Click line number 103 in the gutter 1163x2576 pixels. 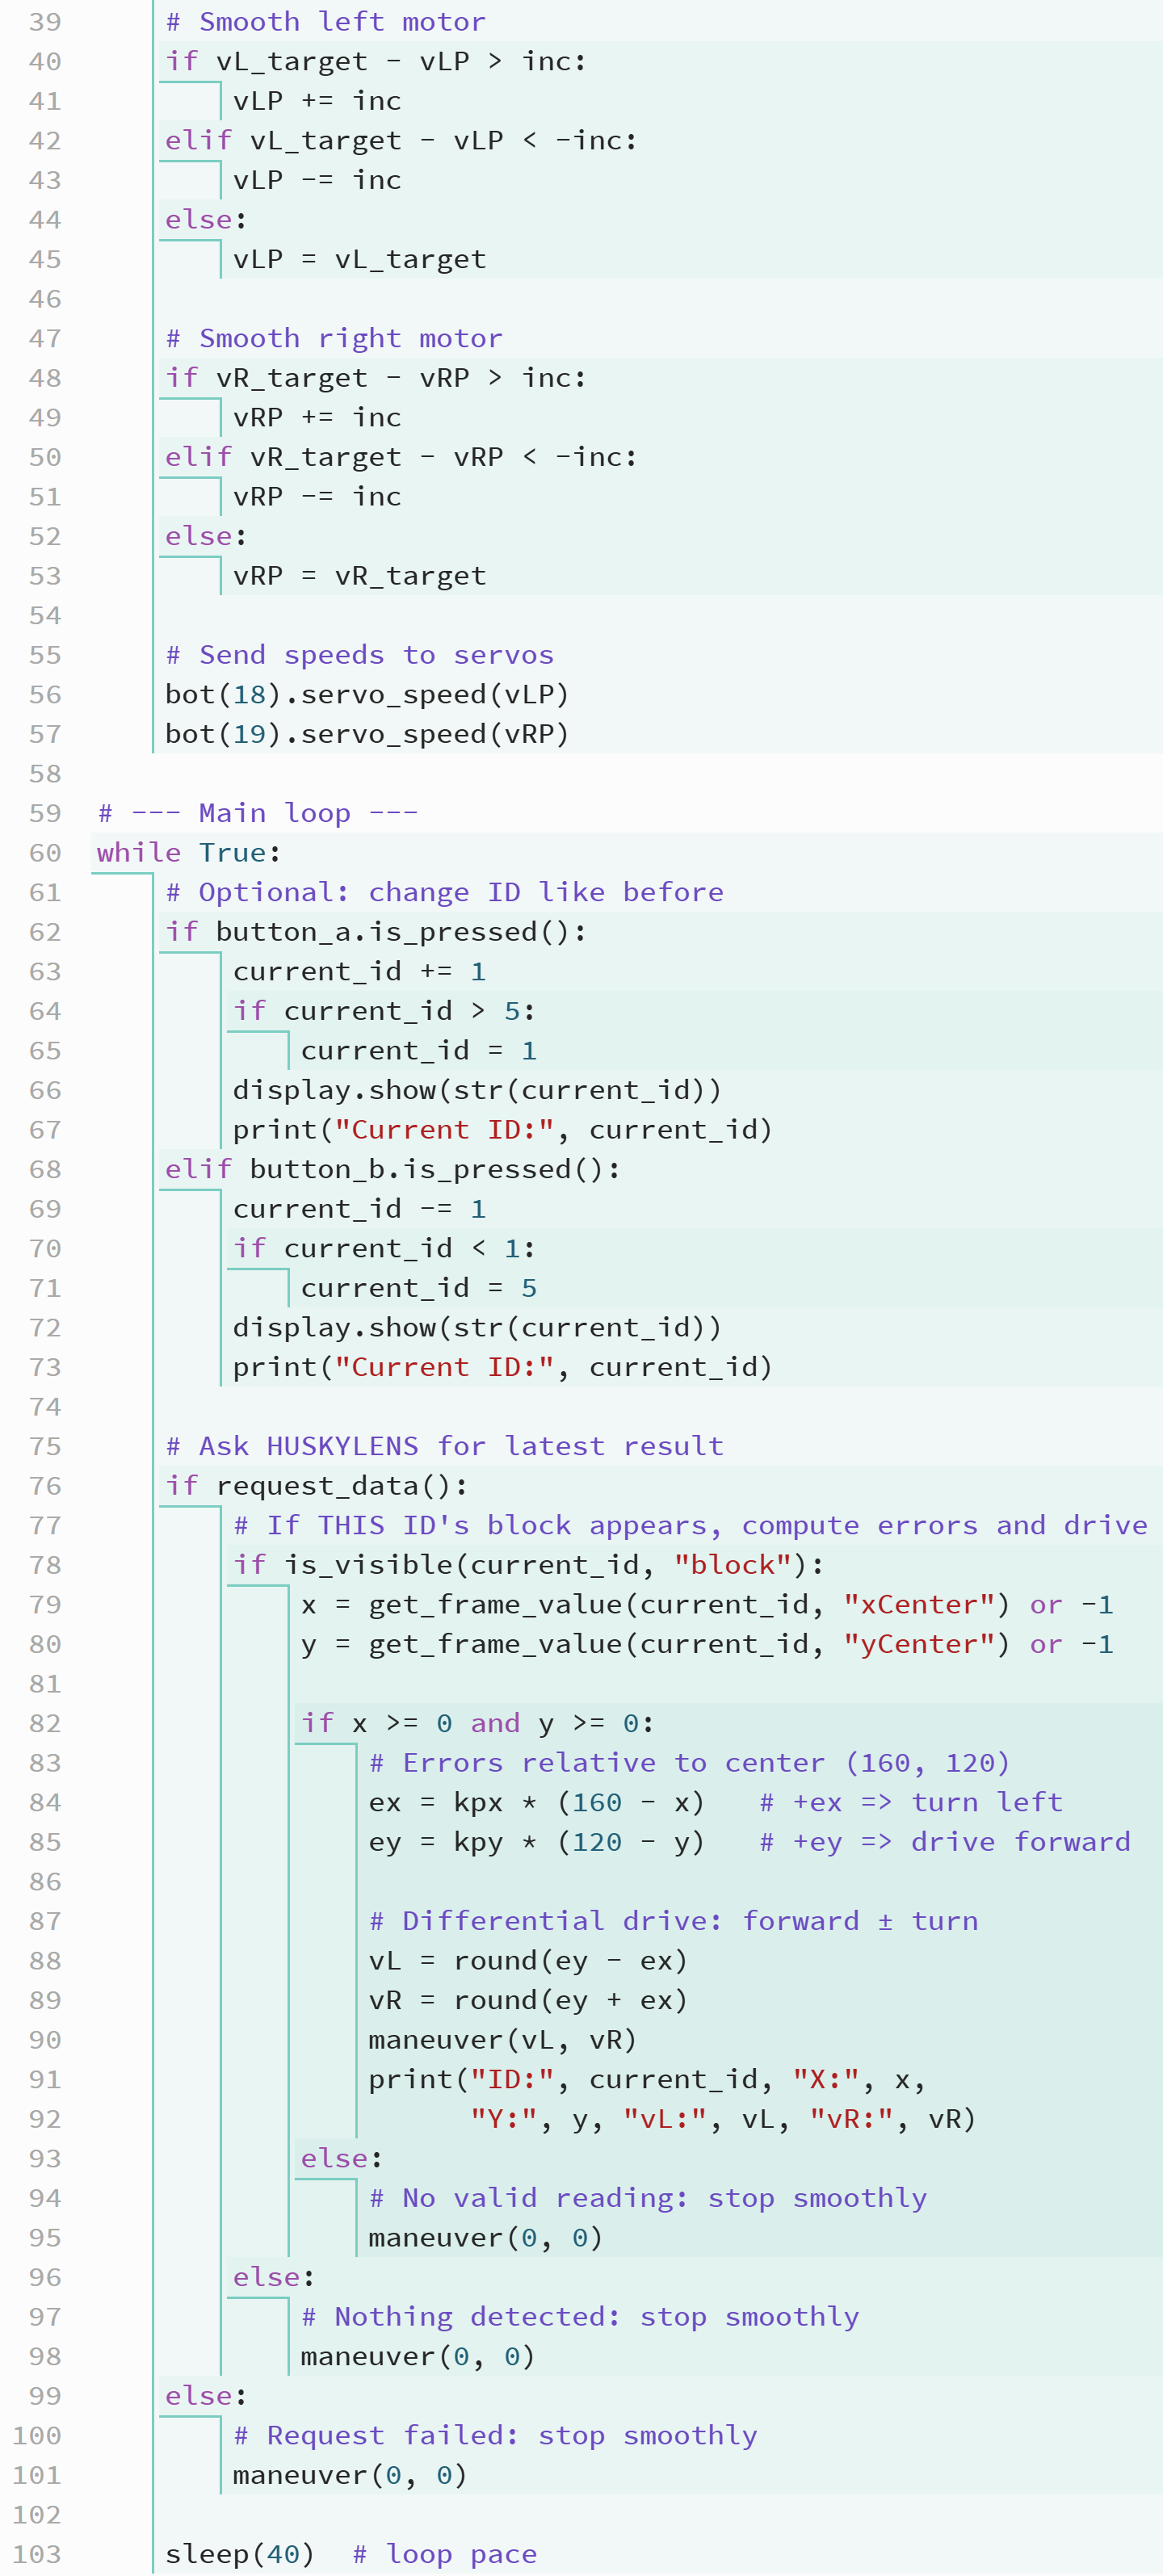pos(37,2554)
